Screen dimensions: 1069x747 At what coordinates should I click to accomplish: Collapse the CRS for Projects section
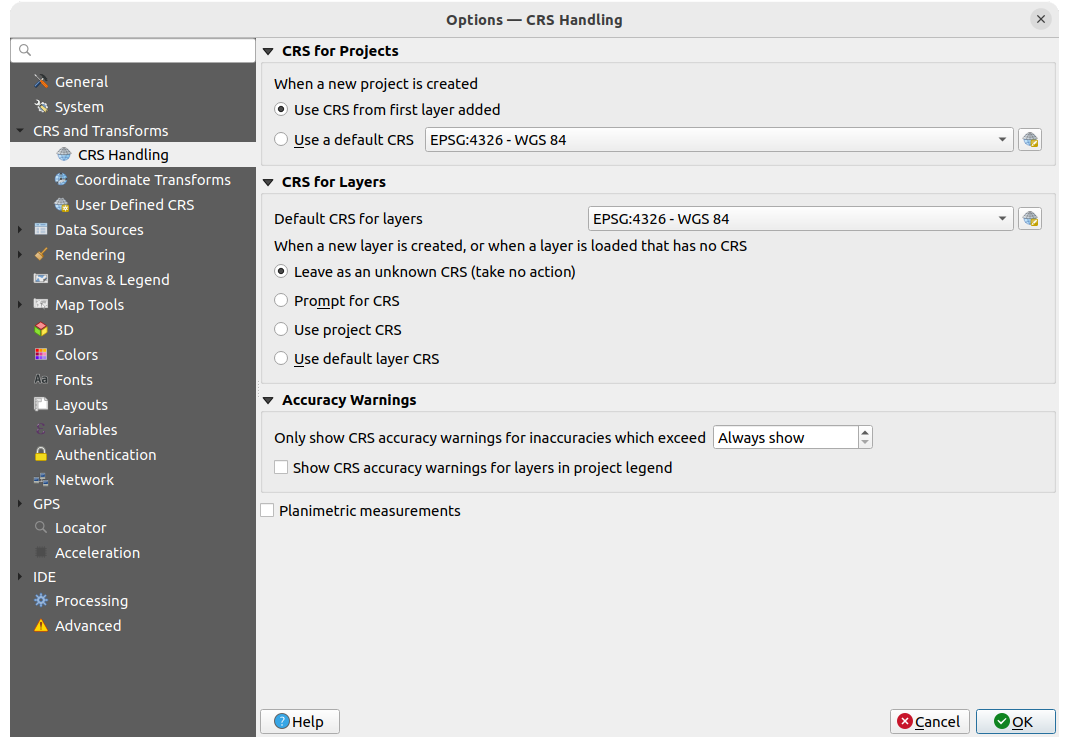[x=268, y=51]
